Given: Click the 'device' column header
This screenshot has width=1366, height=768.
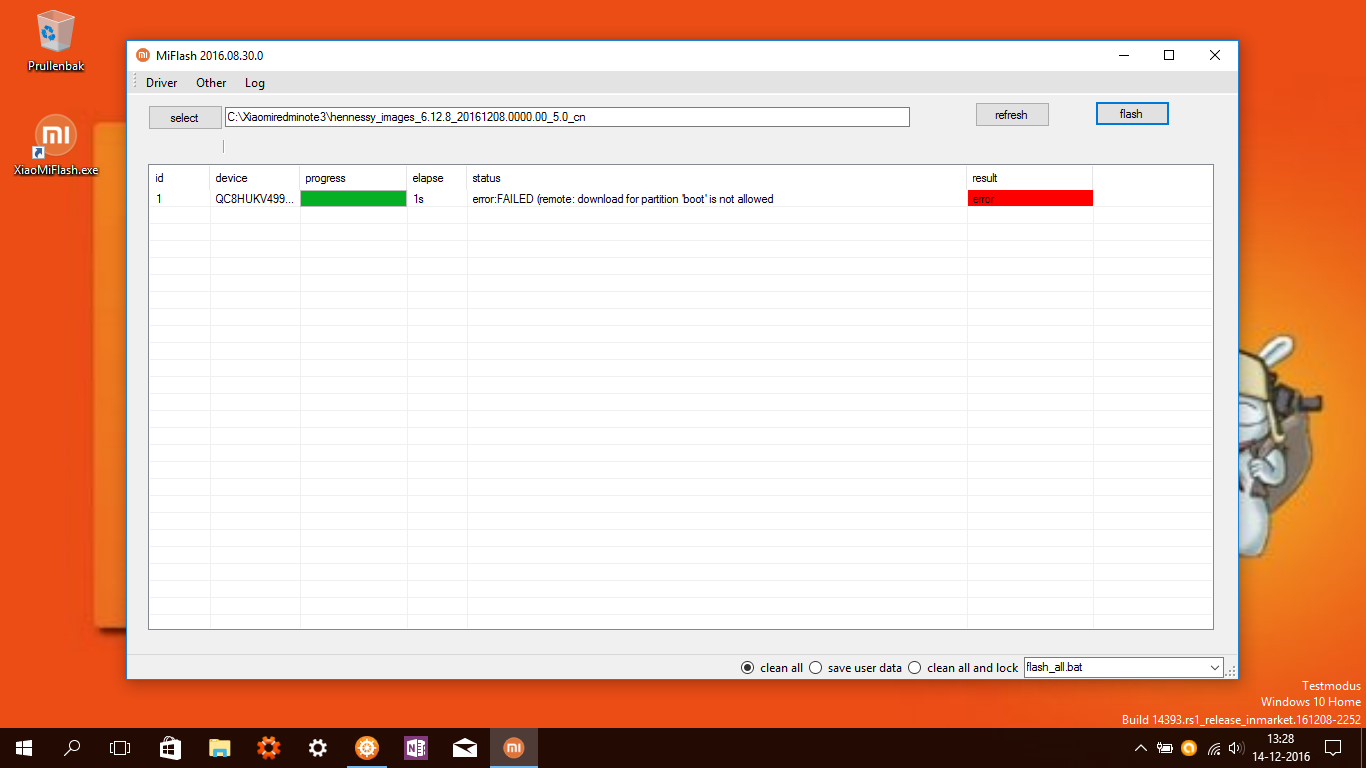Looking at the screenshot, I should (254, 178).
